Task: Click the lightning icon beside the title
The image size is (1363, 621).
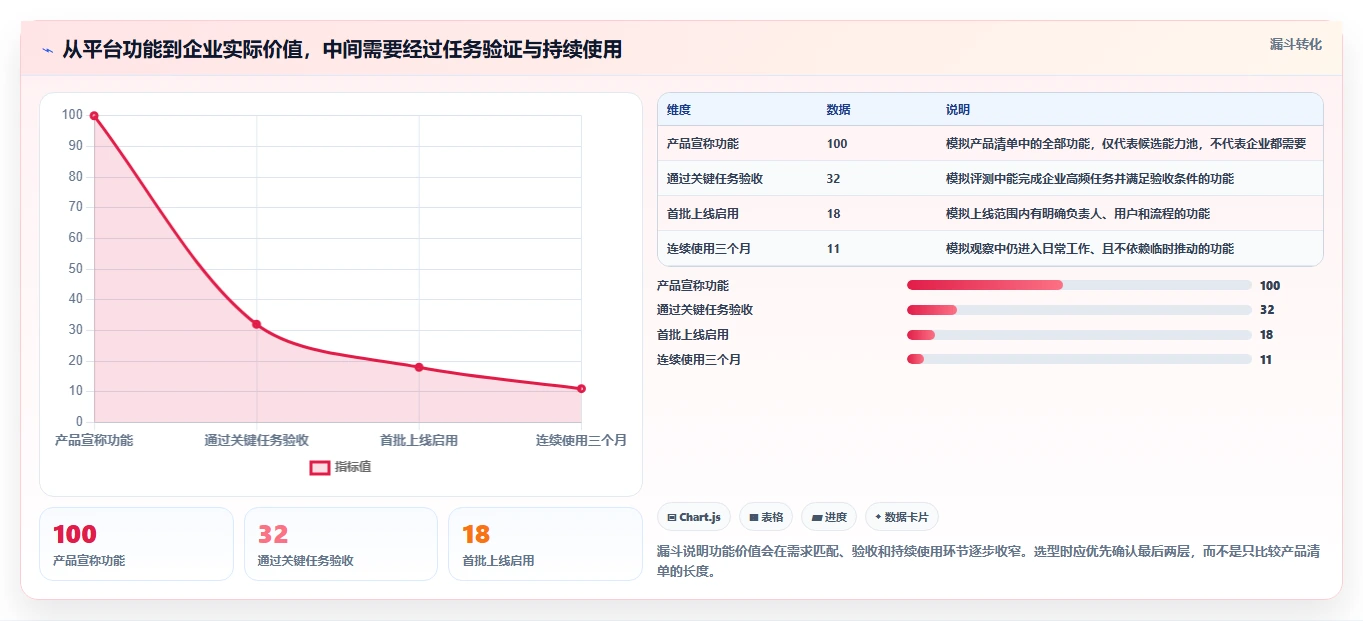Action: 47,49
